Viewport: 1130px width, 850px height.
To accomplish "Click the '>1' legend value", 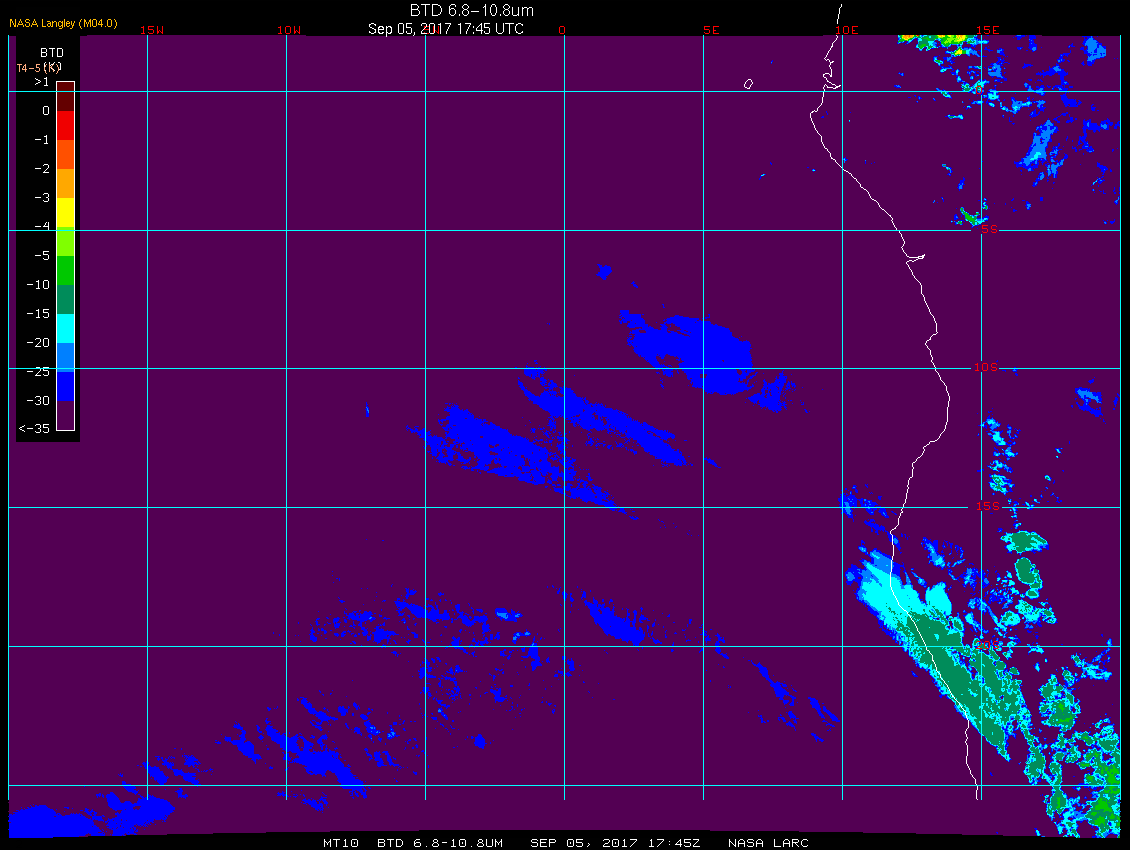I will (x=42, y=82).
